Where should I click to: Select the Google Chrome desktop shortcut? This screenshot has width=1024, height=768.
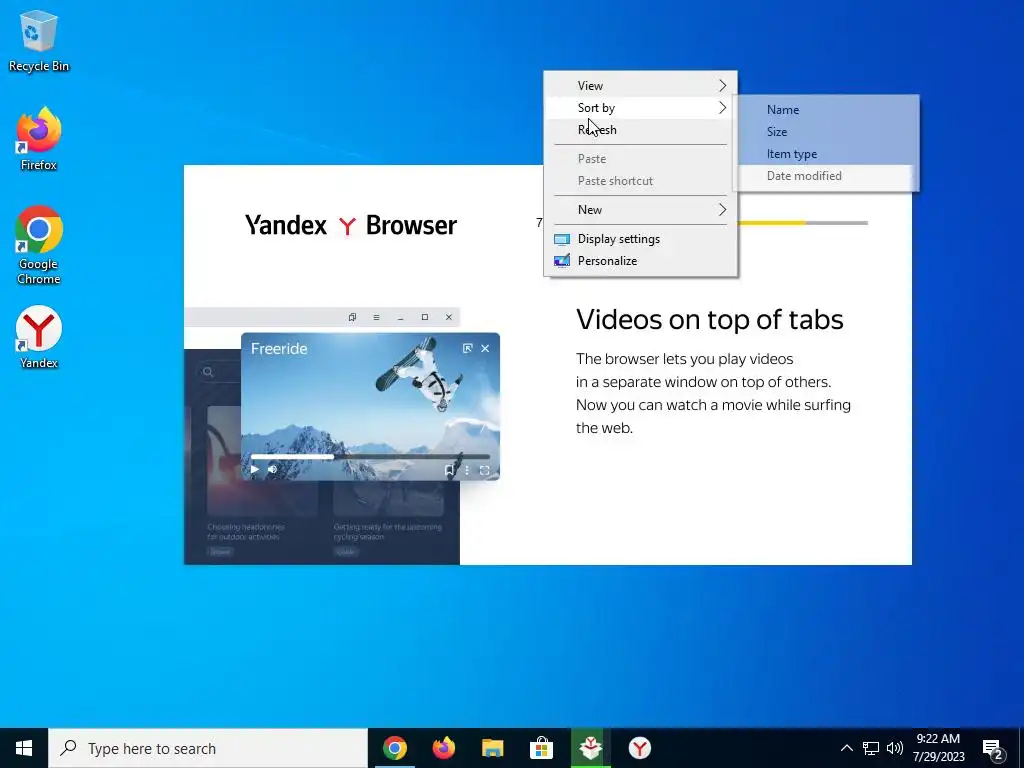(39, 245)
